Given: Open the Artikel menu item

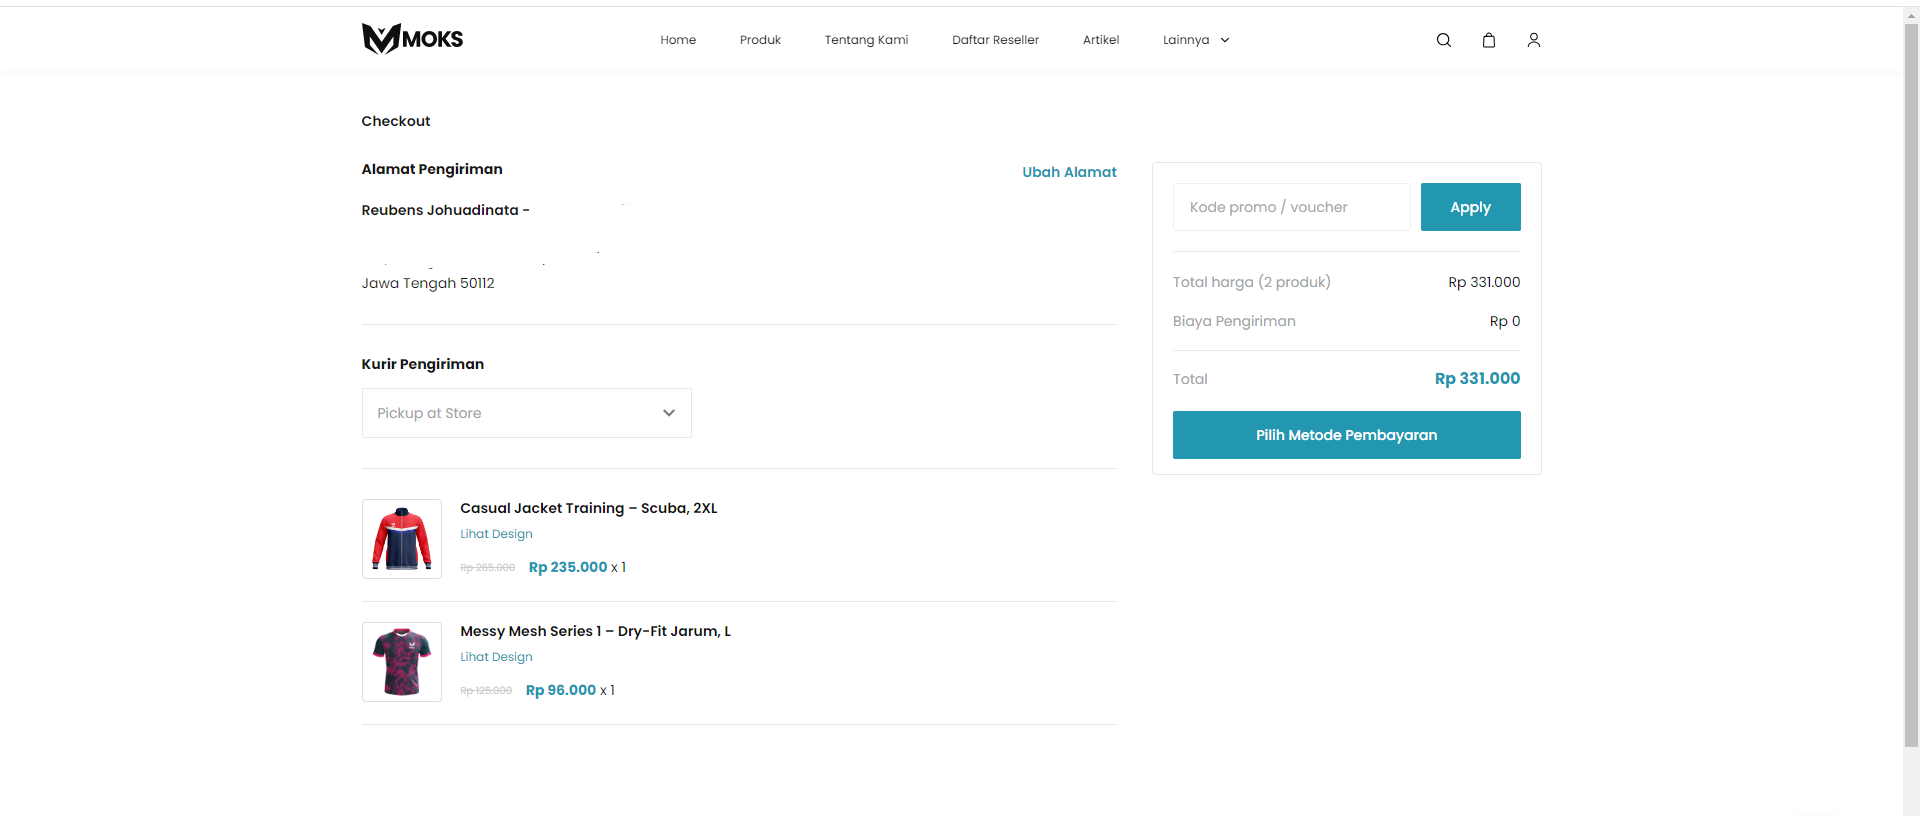Looking at the screenshot, I should [x=1101, y=40].
